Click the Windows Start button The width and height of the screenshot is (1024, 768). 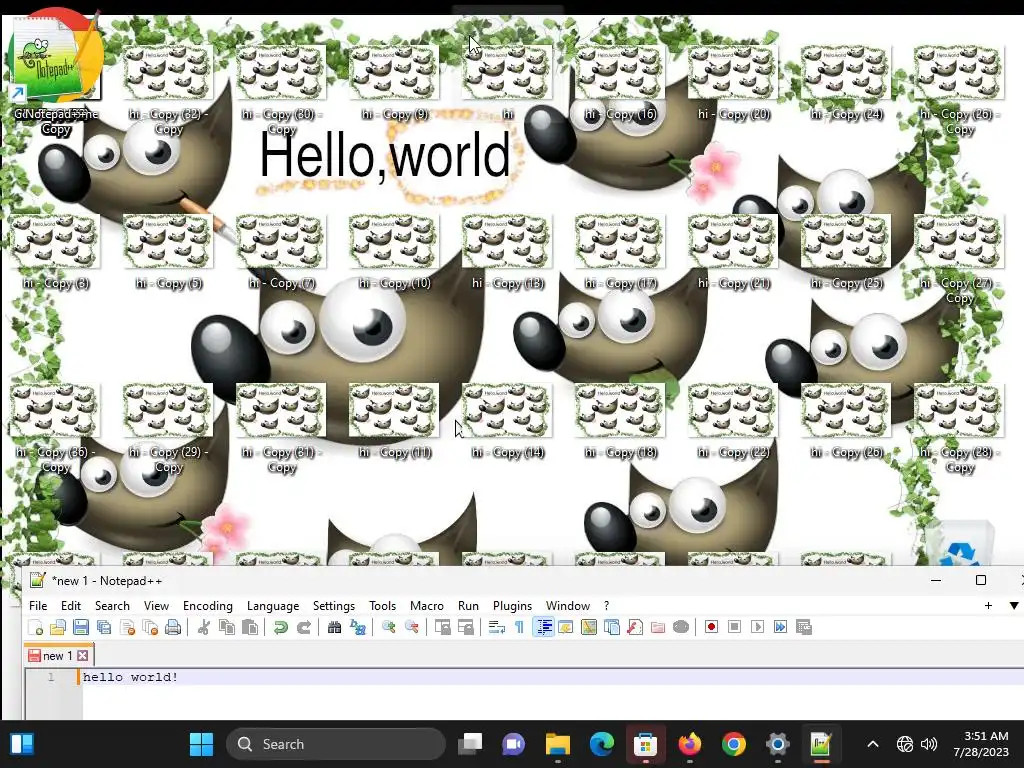pyautogui.click(x=201, y=744)
